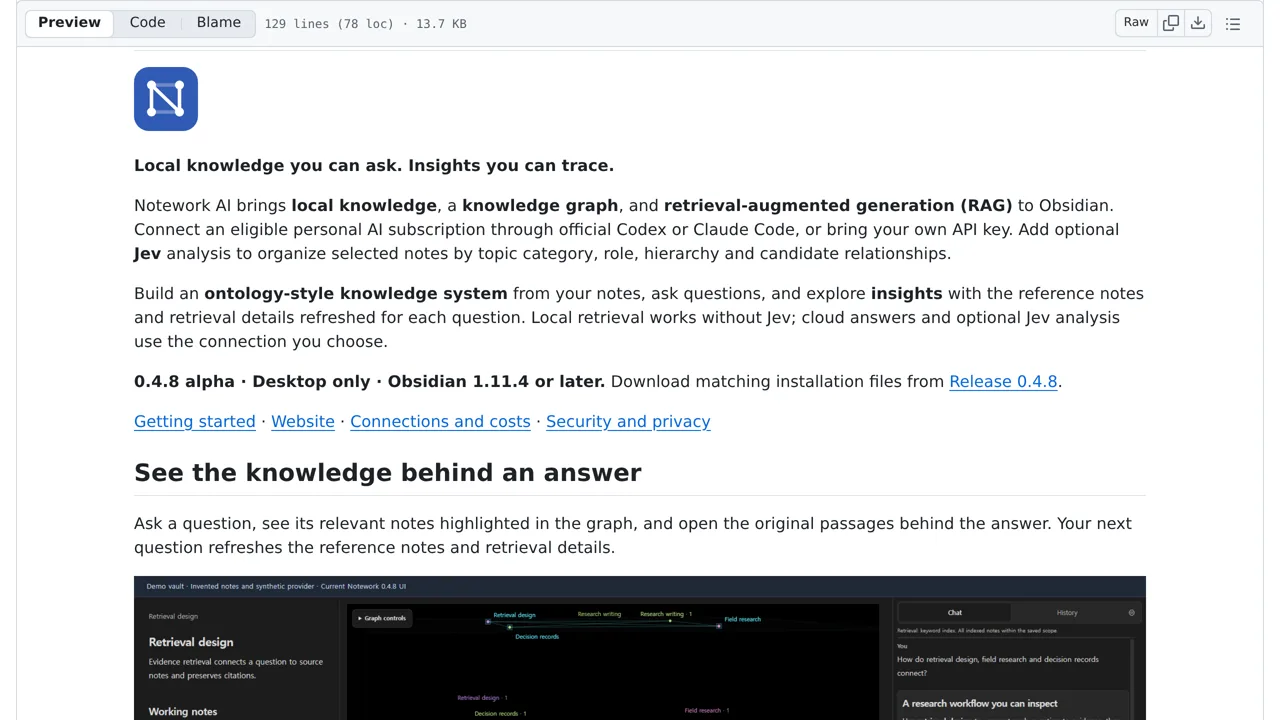Visit the Website link

tap(303, 422)
